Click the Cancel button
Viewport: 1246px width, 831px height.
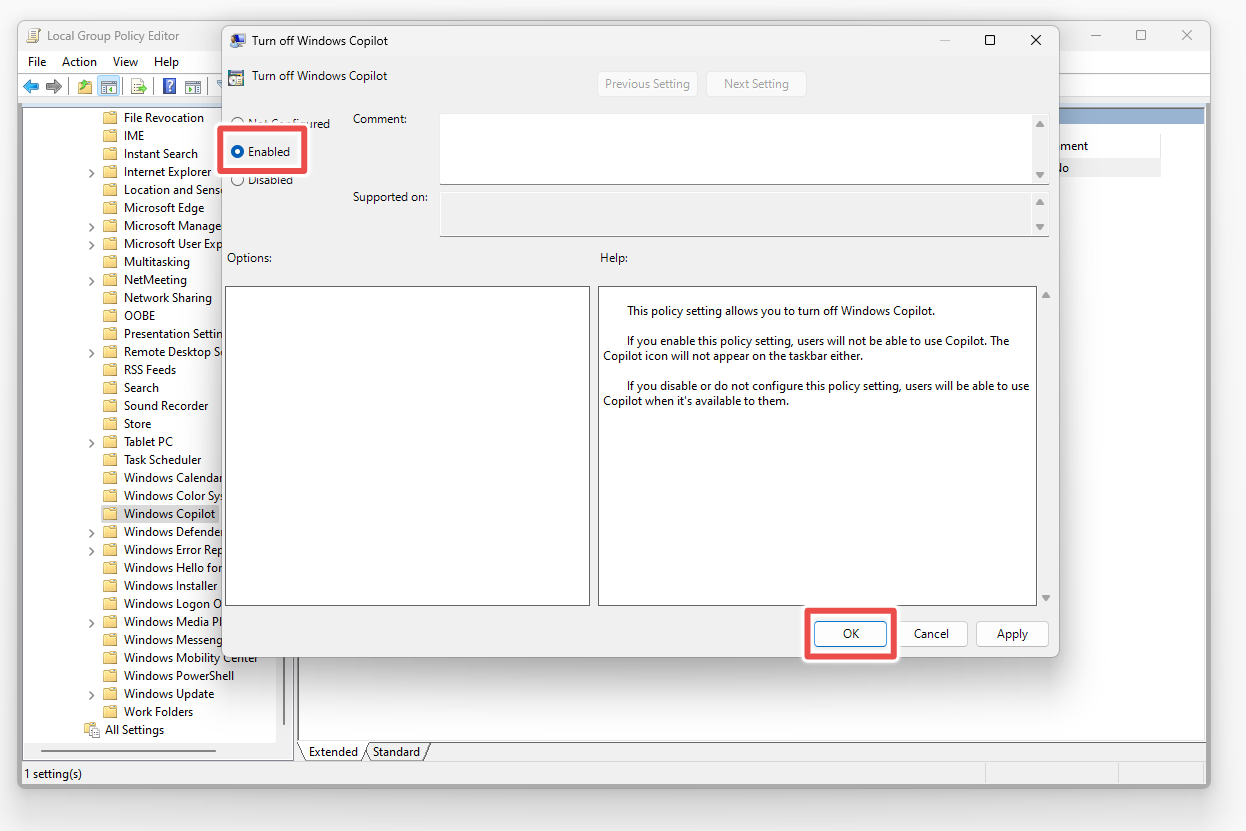(931, 634)
